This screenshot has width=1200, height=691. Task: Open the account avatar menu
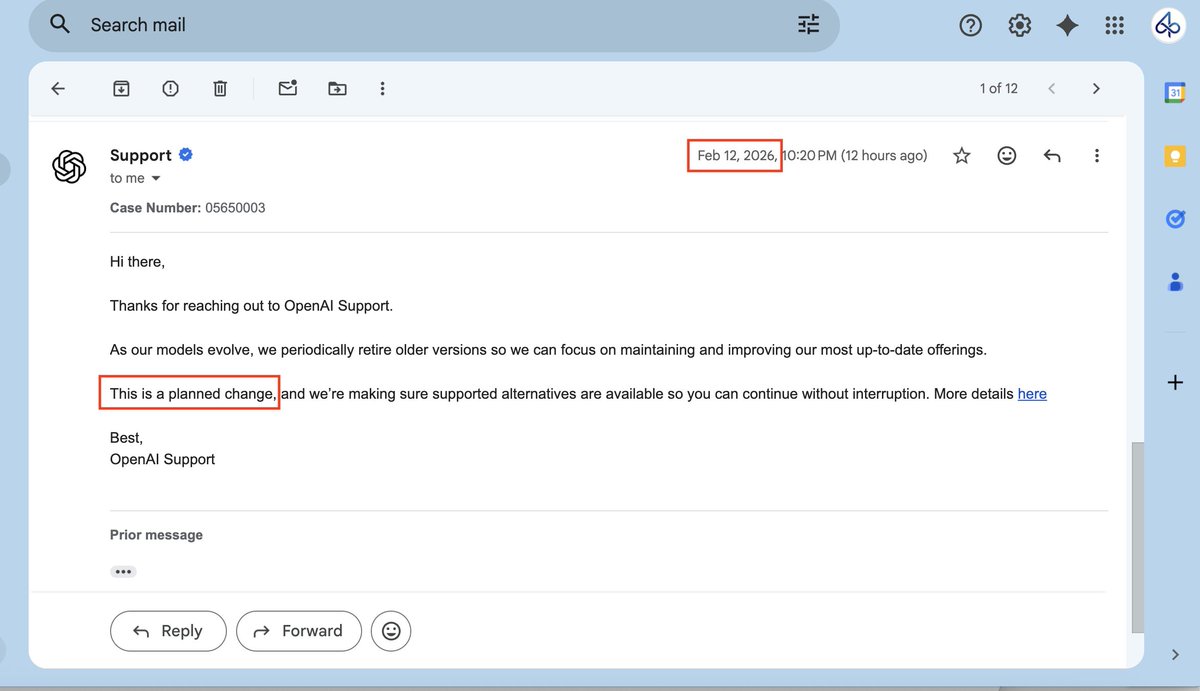coord(1167,26)
